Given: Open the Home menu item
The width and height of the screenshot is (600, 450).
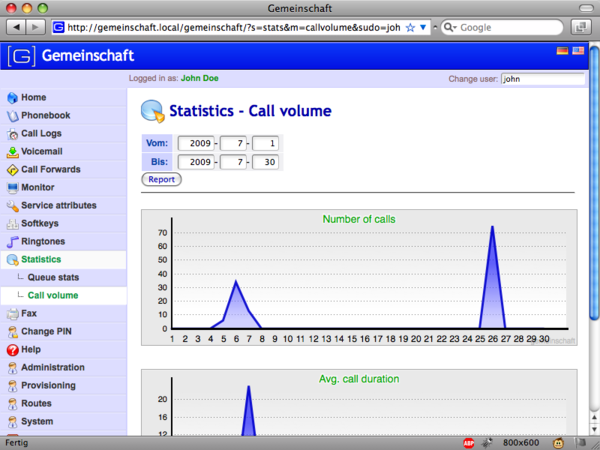Looking at the screenshot, I should coord(34,98).
